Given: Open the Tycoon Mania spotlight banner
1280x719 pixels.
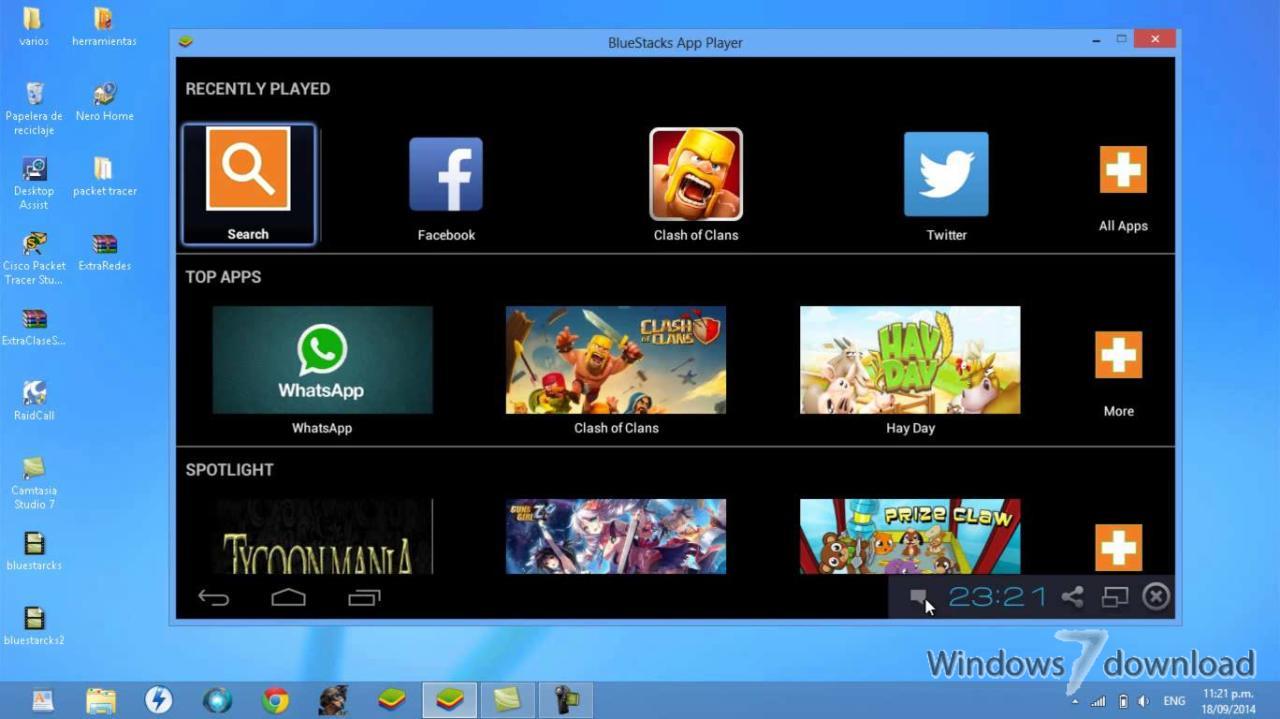Looking at the screenshot, I should tap(322, 536).
